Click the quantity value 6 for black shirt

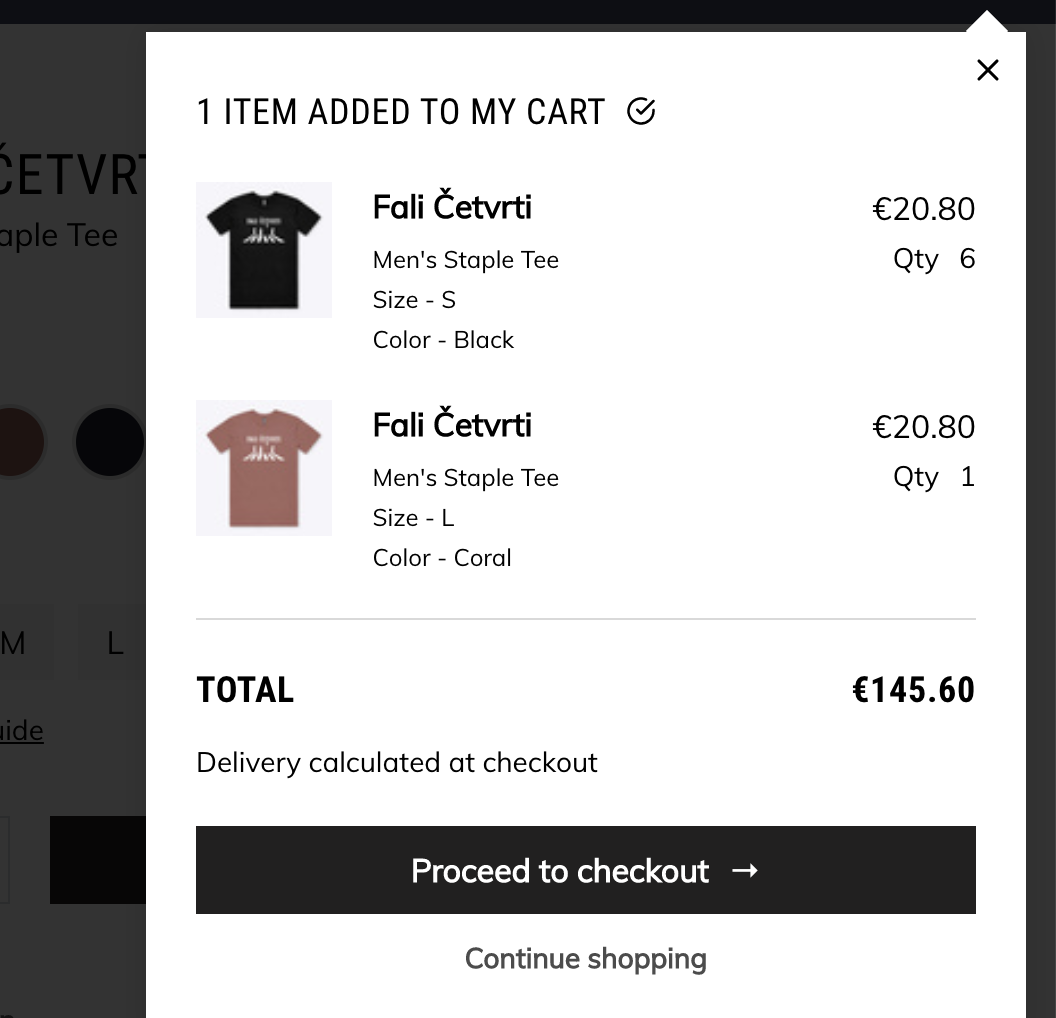tap(966, 258)
